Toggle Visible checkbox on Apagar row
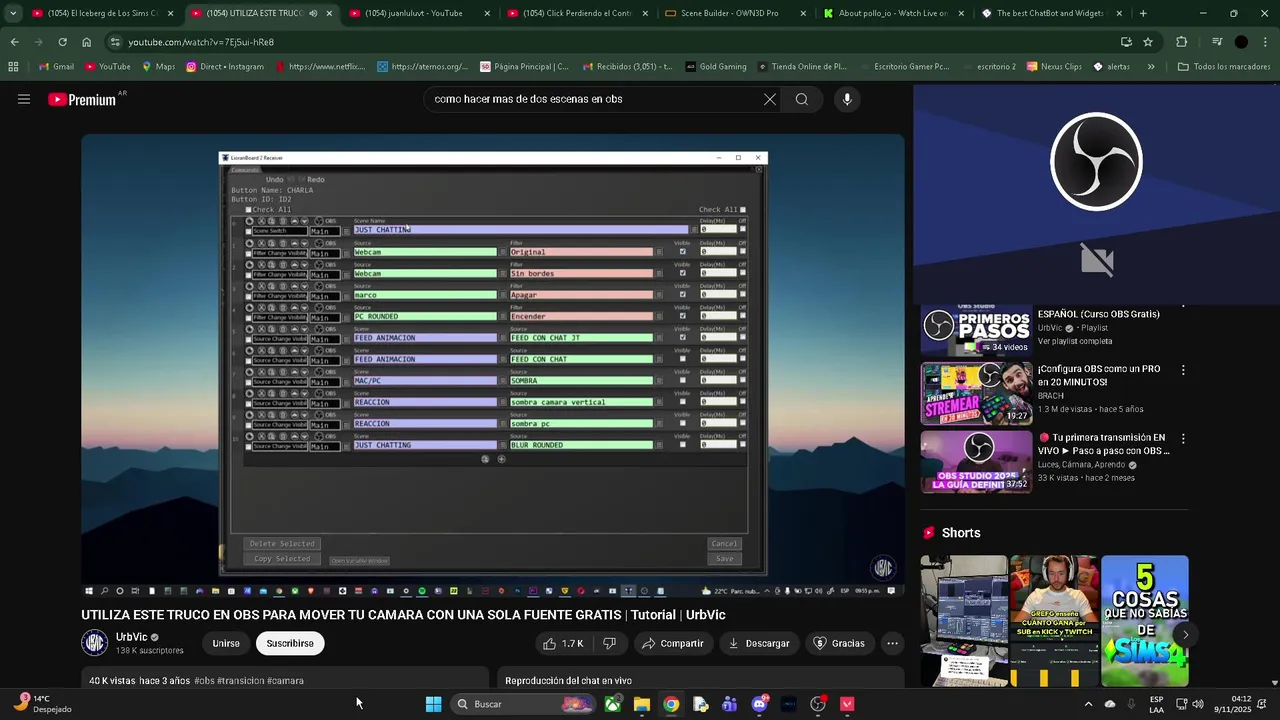The image size is (1280, 720). 683,295
